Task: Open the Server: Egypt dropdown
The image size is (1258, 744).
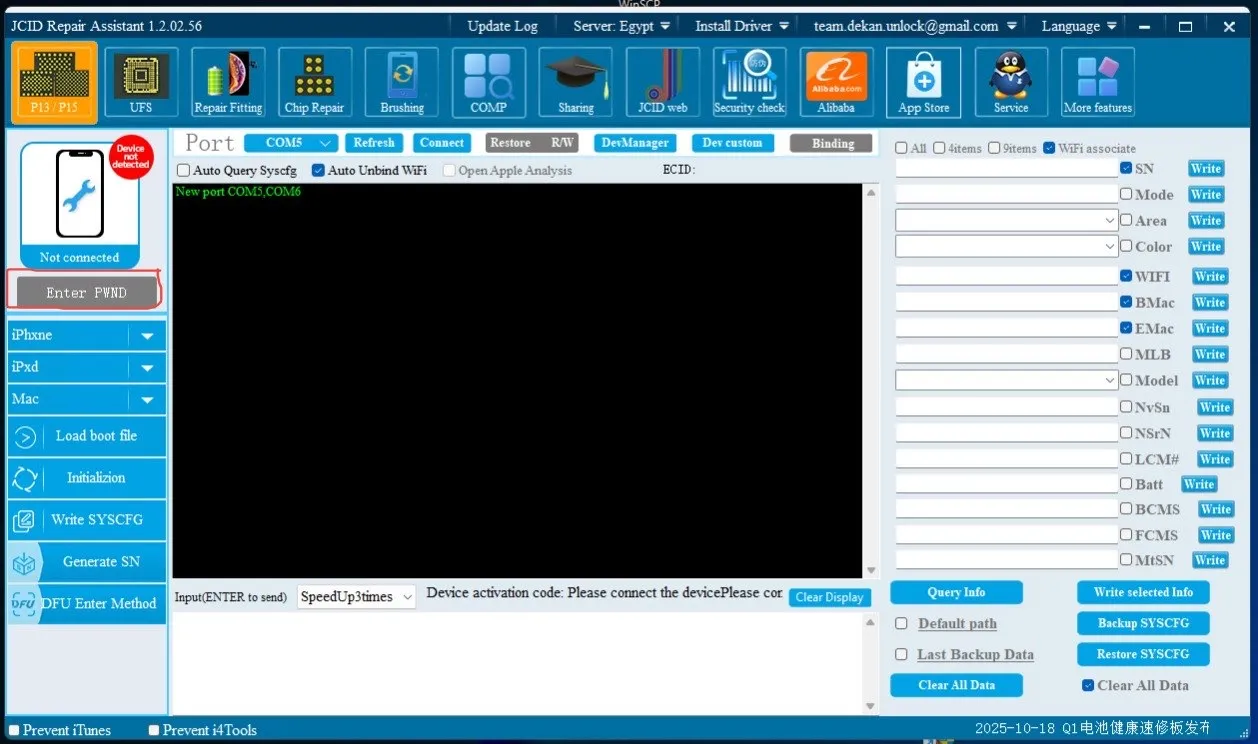Action: [621, 26]
